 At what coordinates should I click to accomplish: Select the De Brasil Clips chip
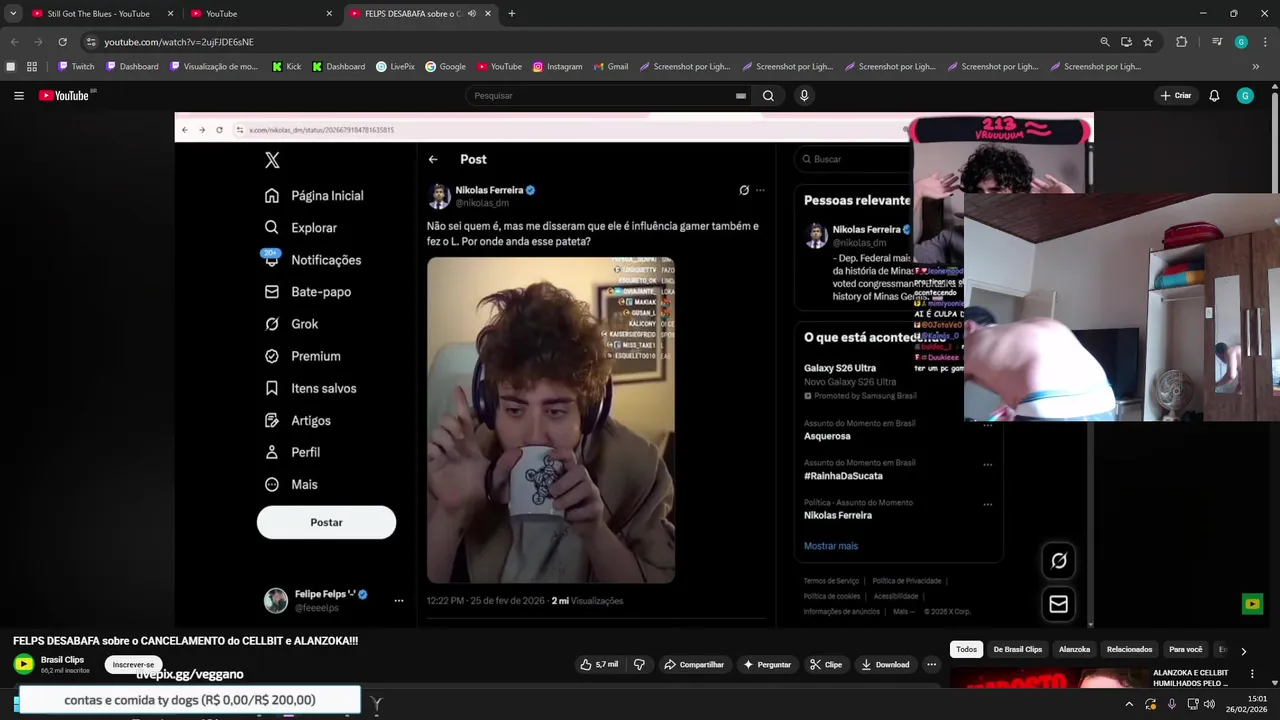(1017, 649)
